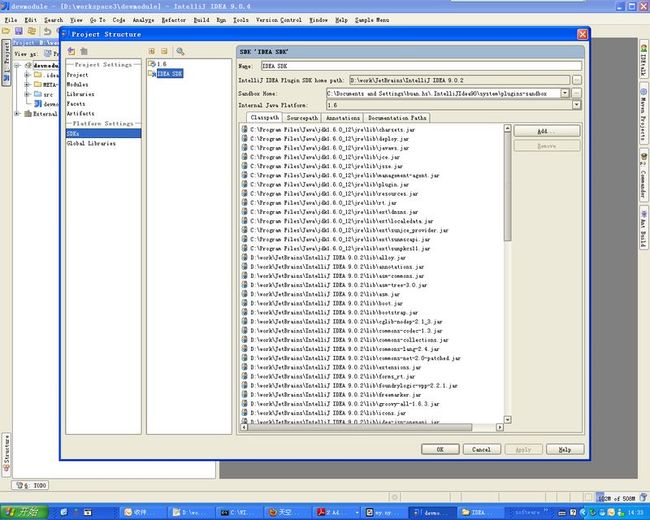Open the Project tool window side tab
The image size is (650, 520).
[6, 62]
